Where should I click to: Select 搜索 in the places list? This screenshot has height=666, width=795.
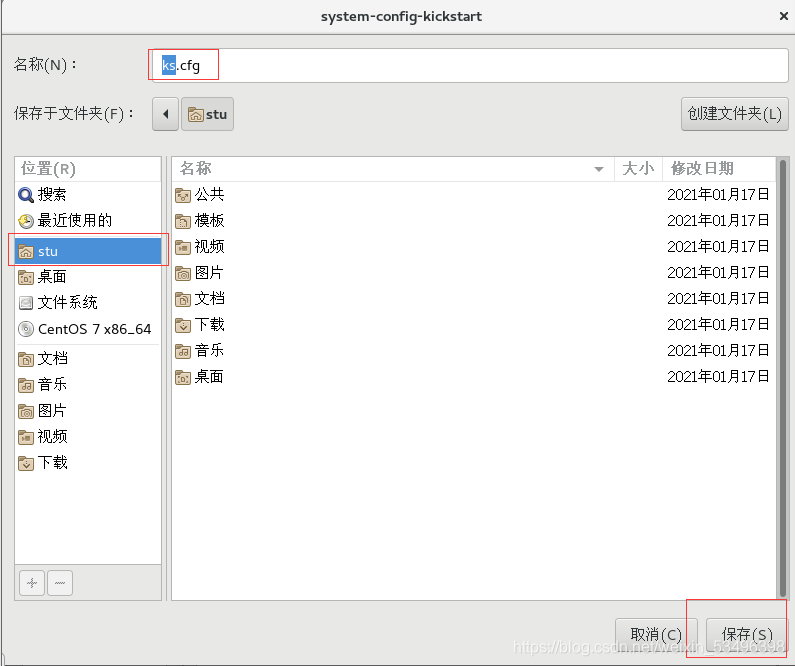(52, 195)
